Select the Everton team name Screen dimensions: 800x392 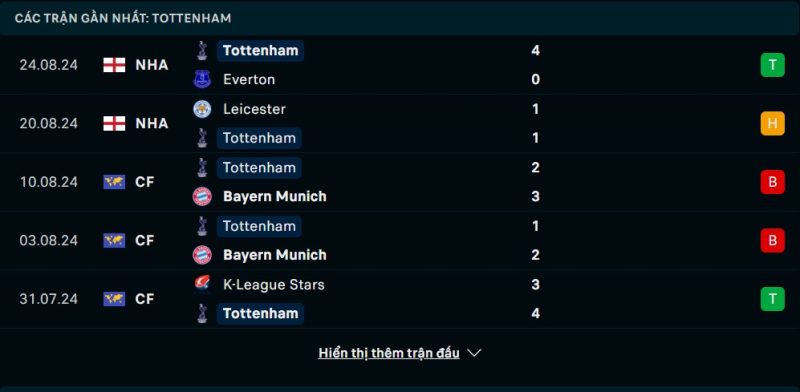pos(249,80)
